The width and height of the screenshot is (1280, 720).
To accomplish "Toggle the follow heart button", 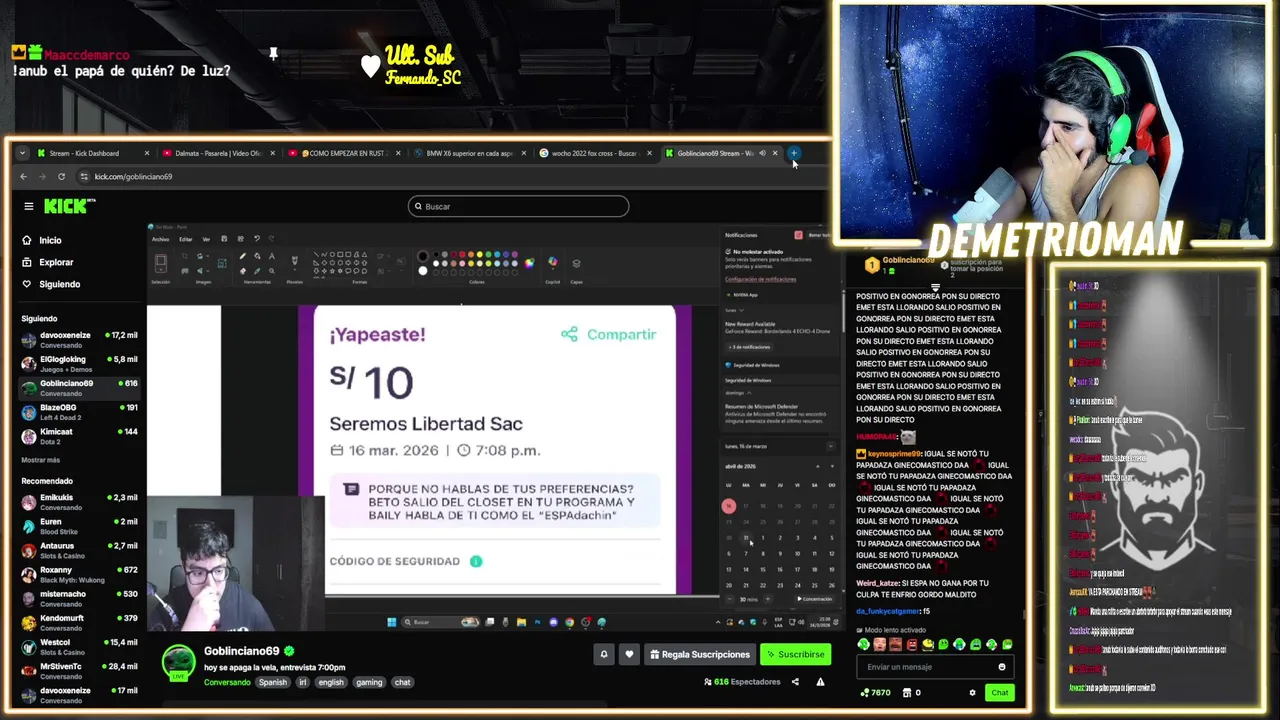I will click(629, 654).
